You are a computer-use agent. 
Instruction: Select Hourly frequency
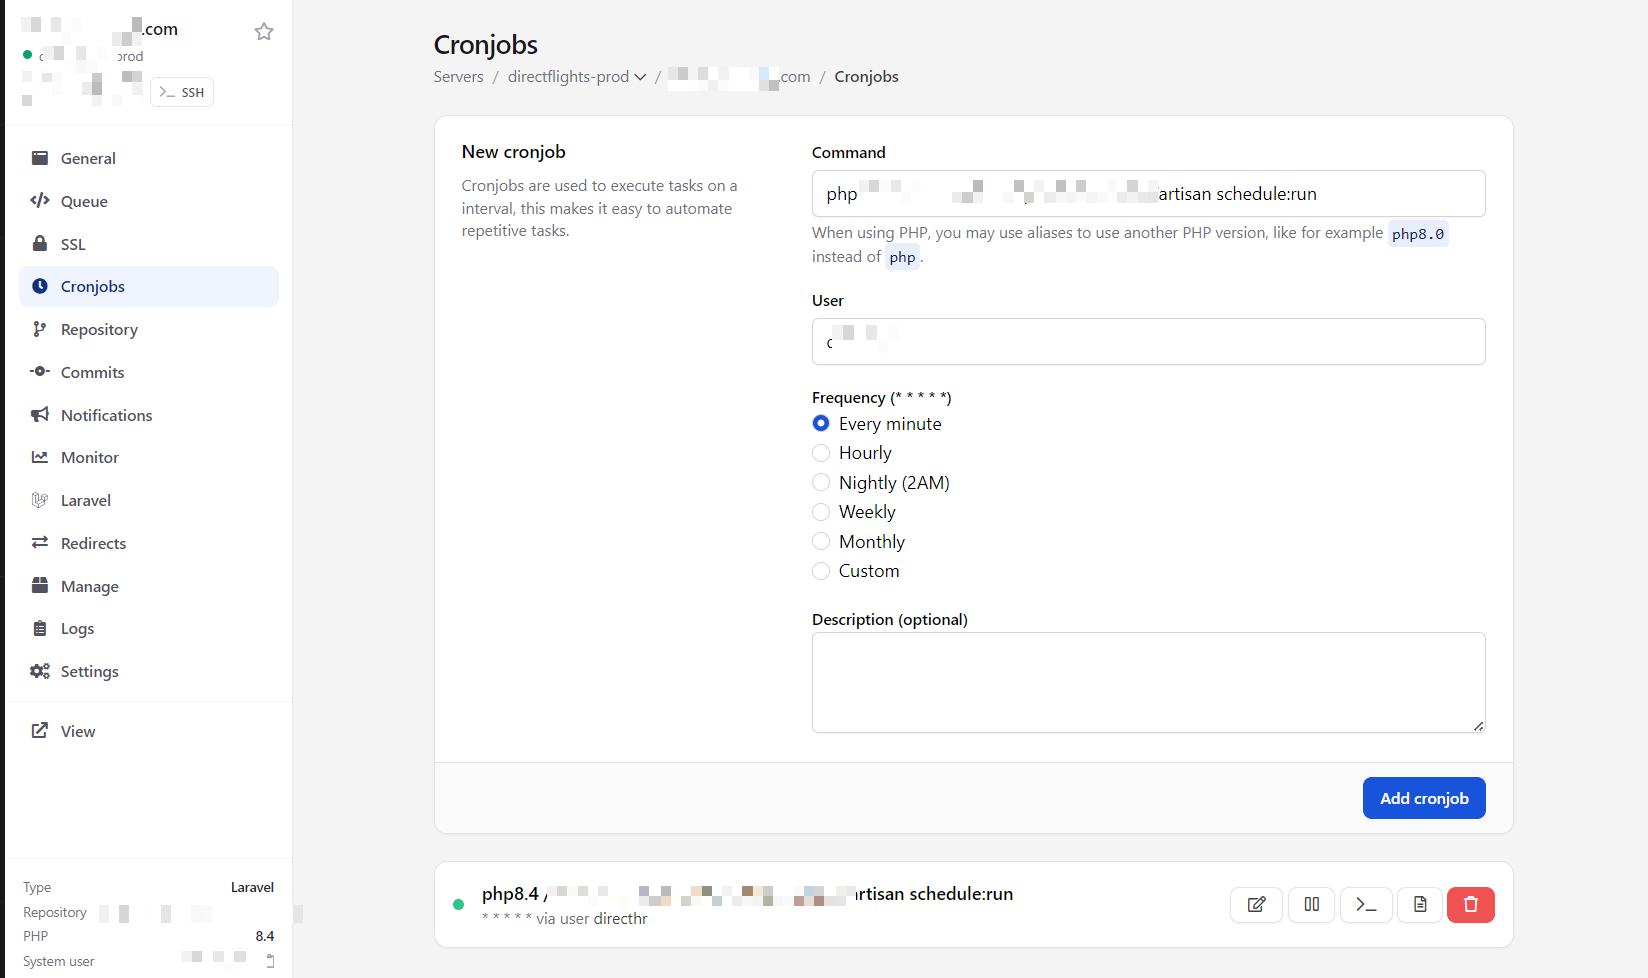821,453
